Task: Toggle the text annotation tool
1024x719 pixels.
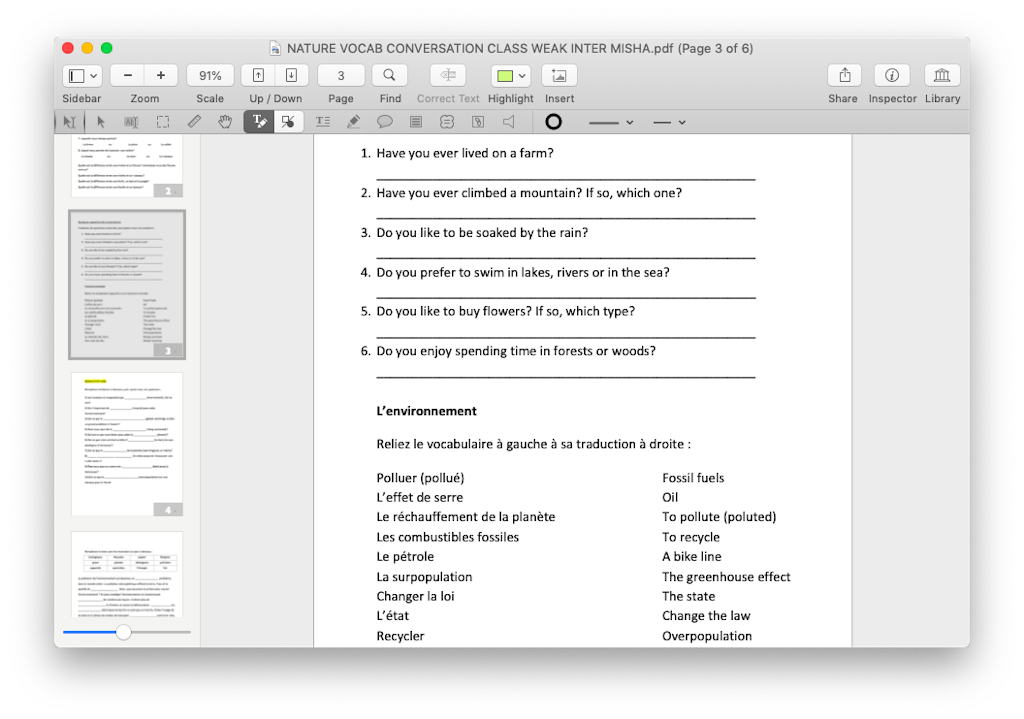Action: tap(322, 121)
